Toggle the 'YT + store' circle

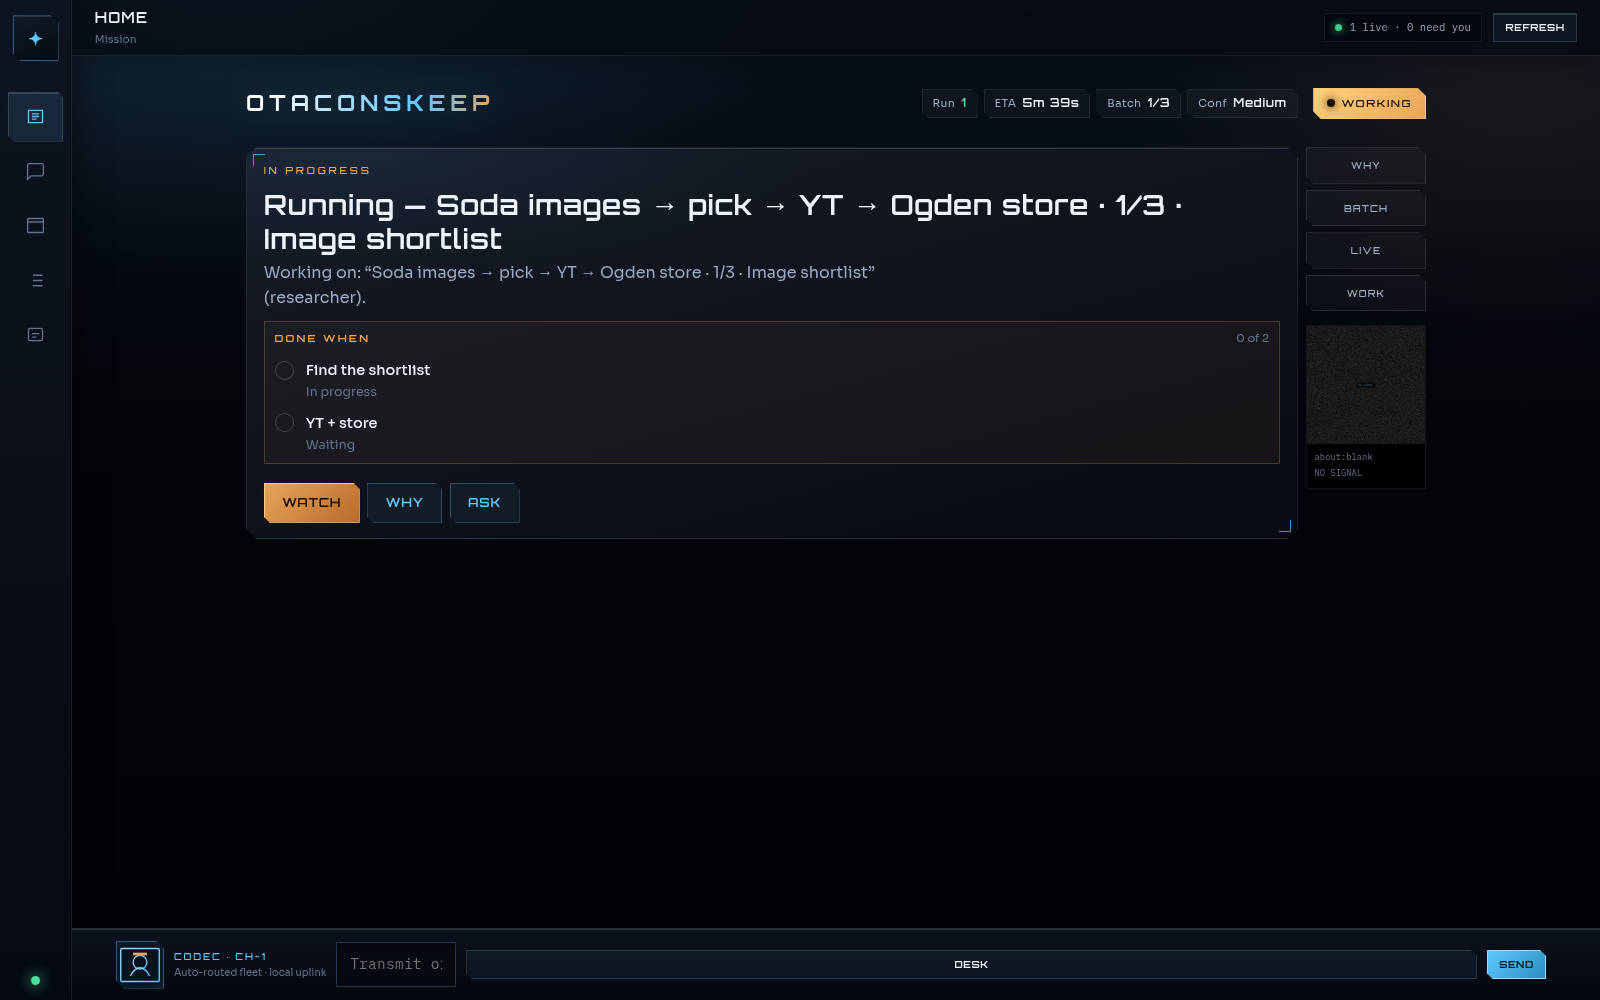284,423
